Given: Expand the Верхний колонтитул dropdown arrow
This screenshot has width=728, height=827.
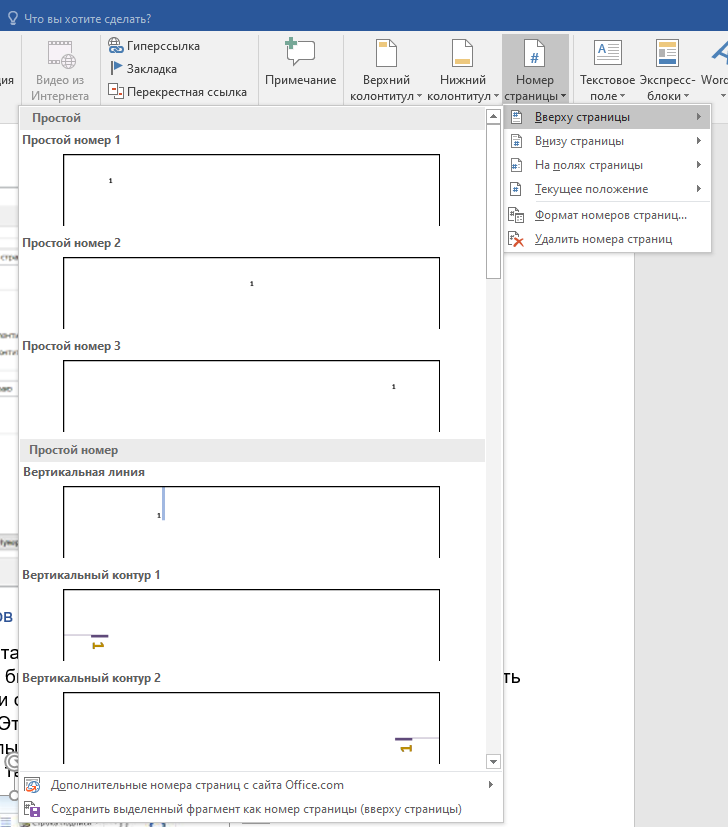Looking at the screenshot, I should point(419,96).
